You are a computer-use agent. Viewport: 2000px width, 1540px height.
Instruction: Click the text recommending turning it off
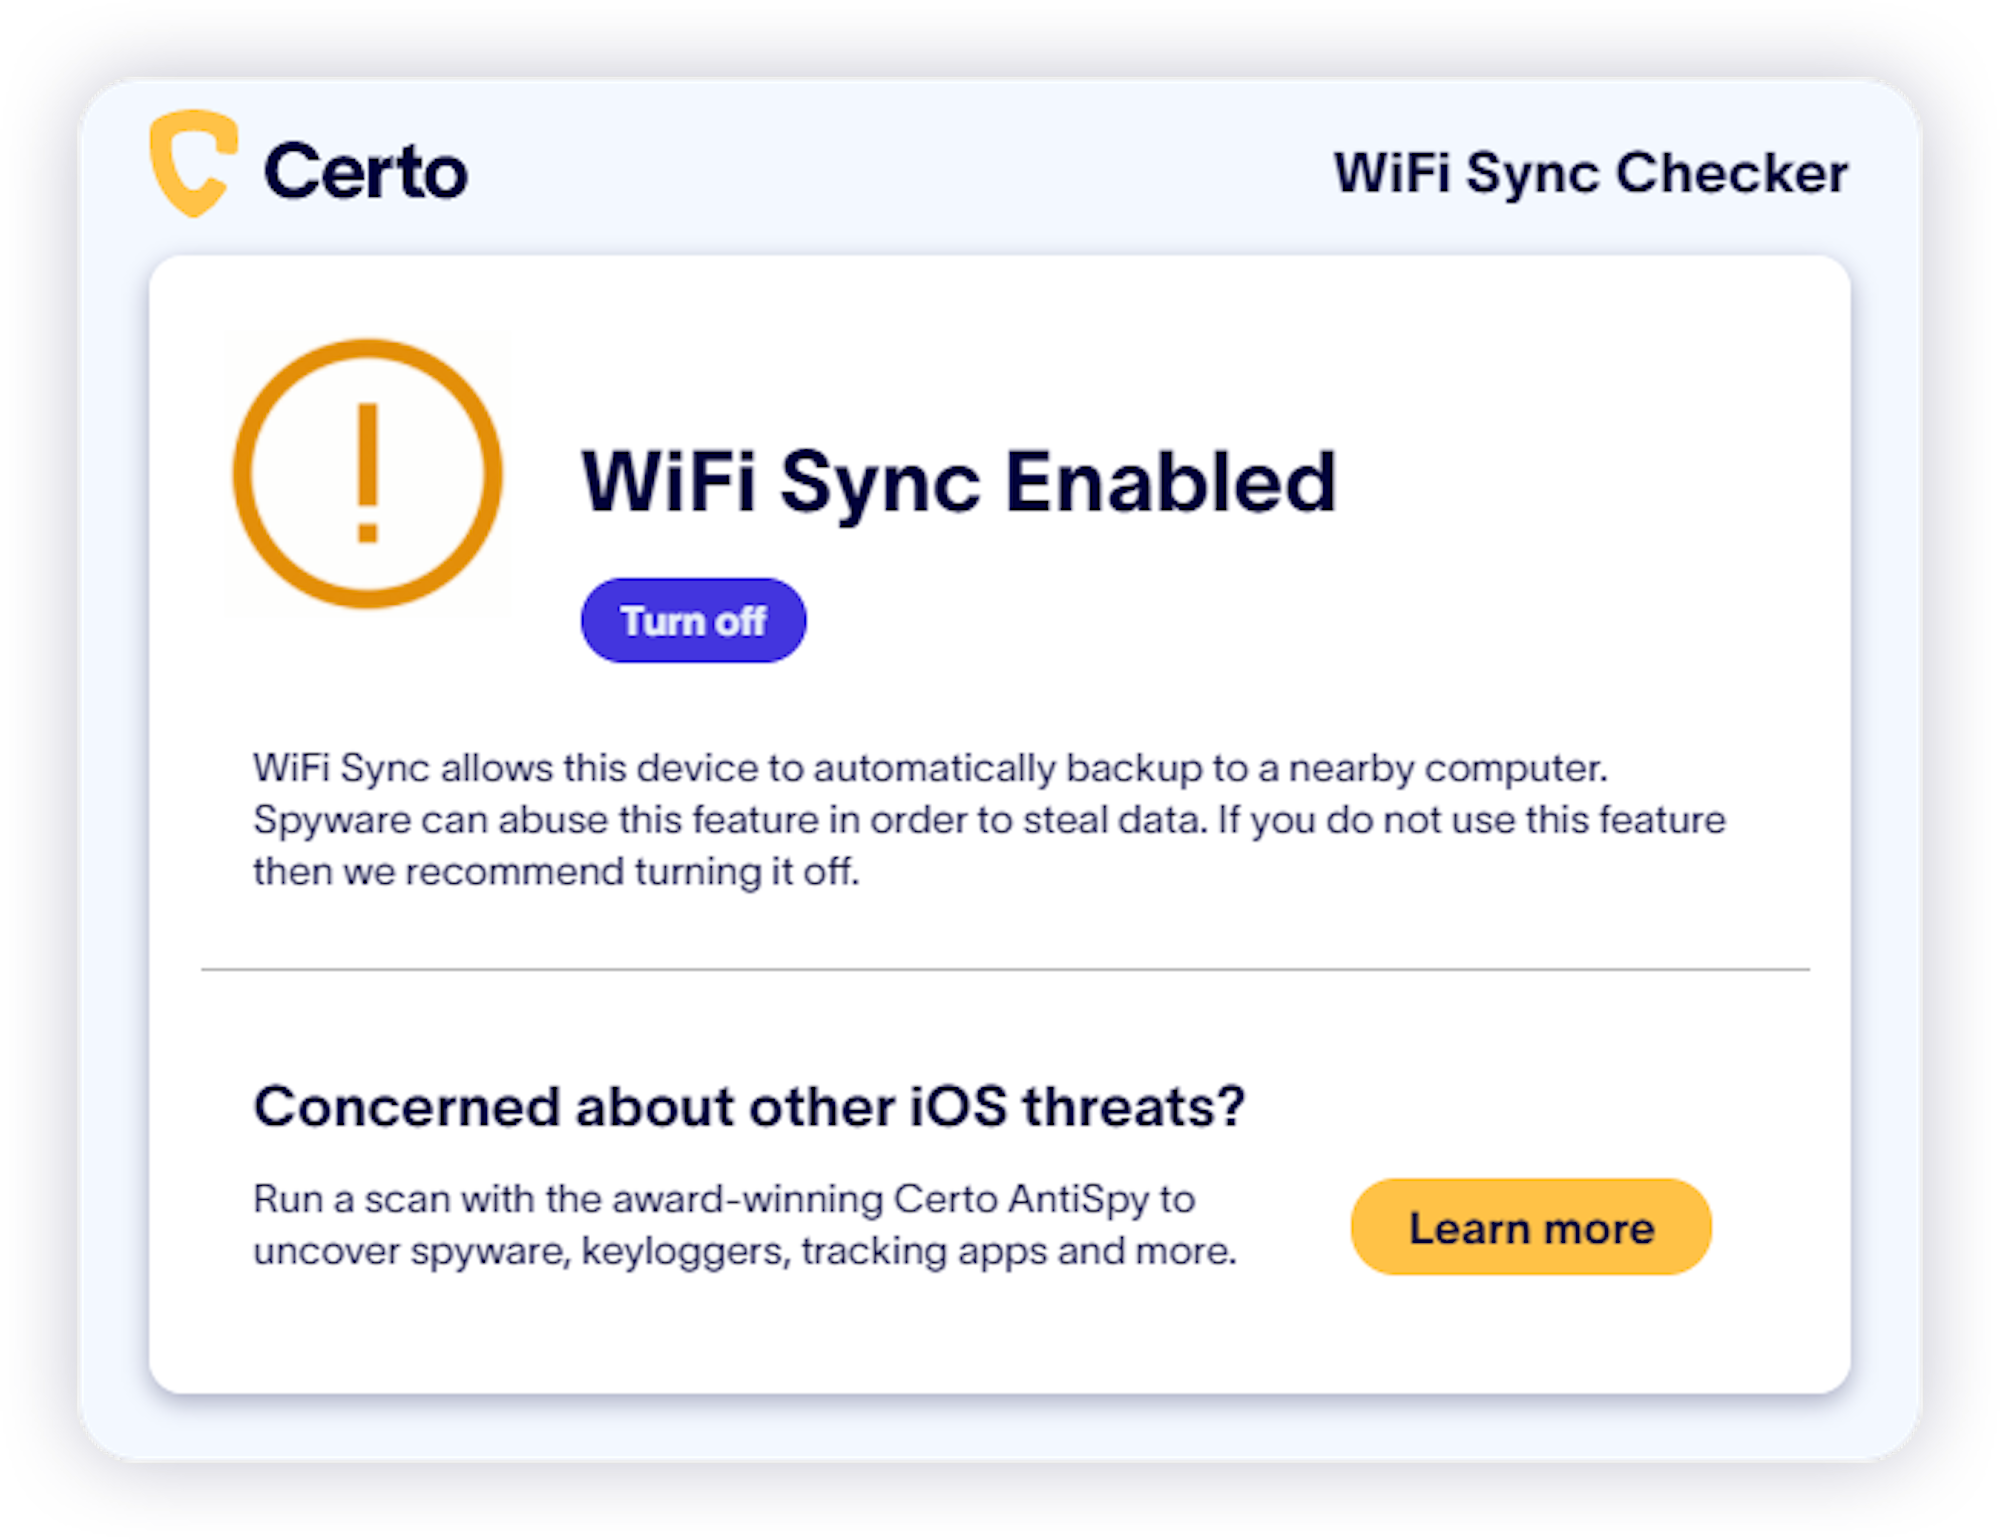[x=556, y=871]
